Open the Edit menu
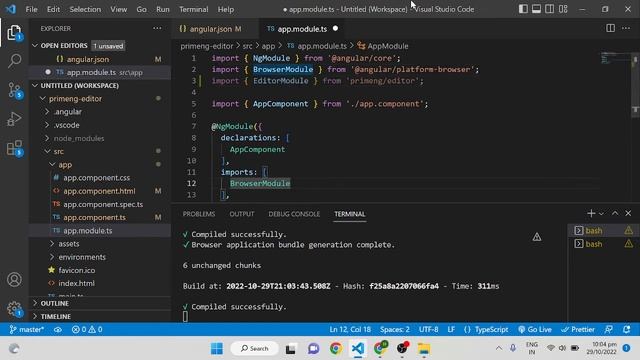Viewport: 640px width, 360px height. (53, 9)
